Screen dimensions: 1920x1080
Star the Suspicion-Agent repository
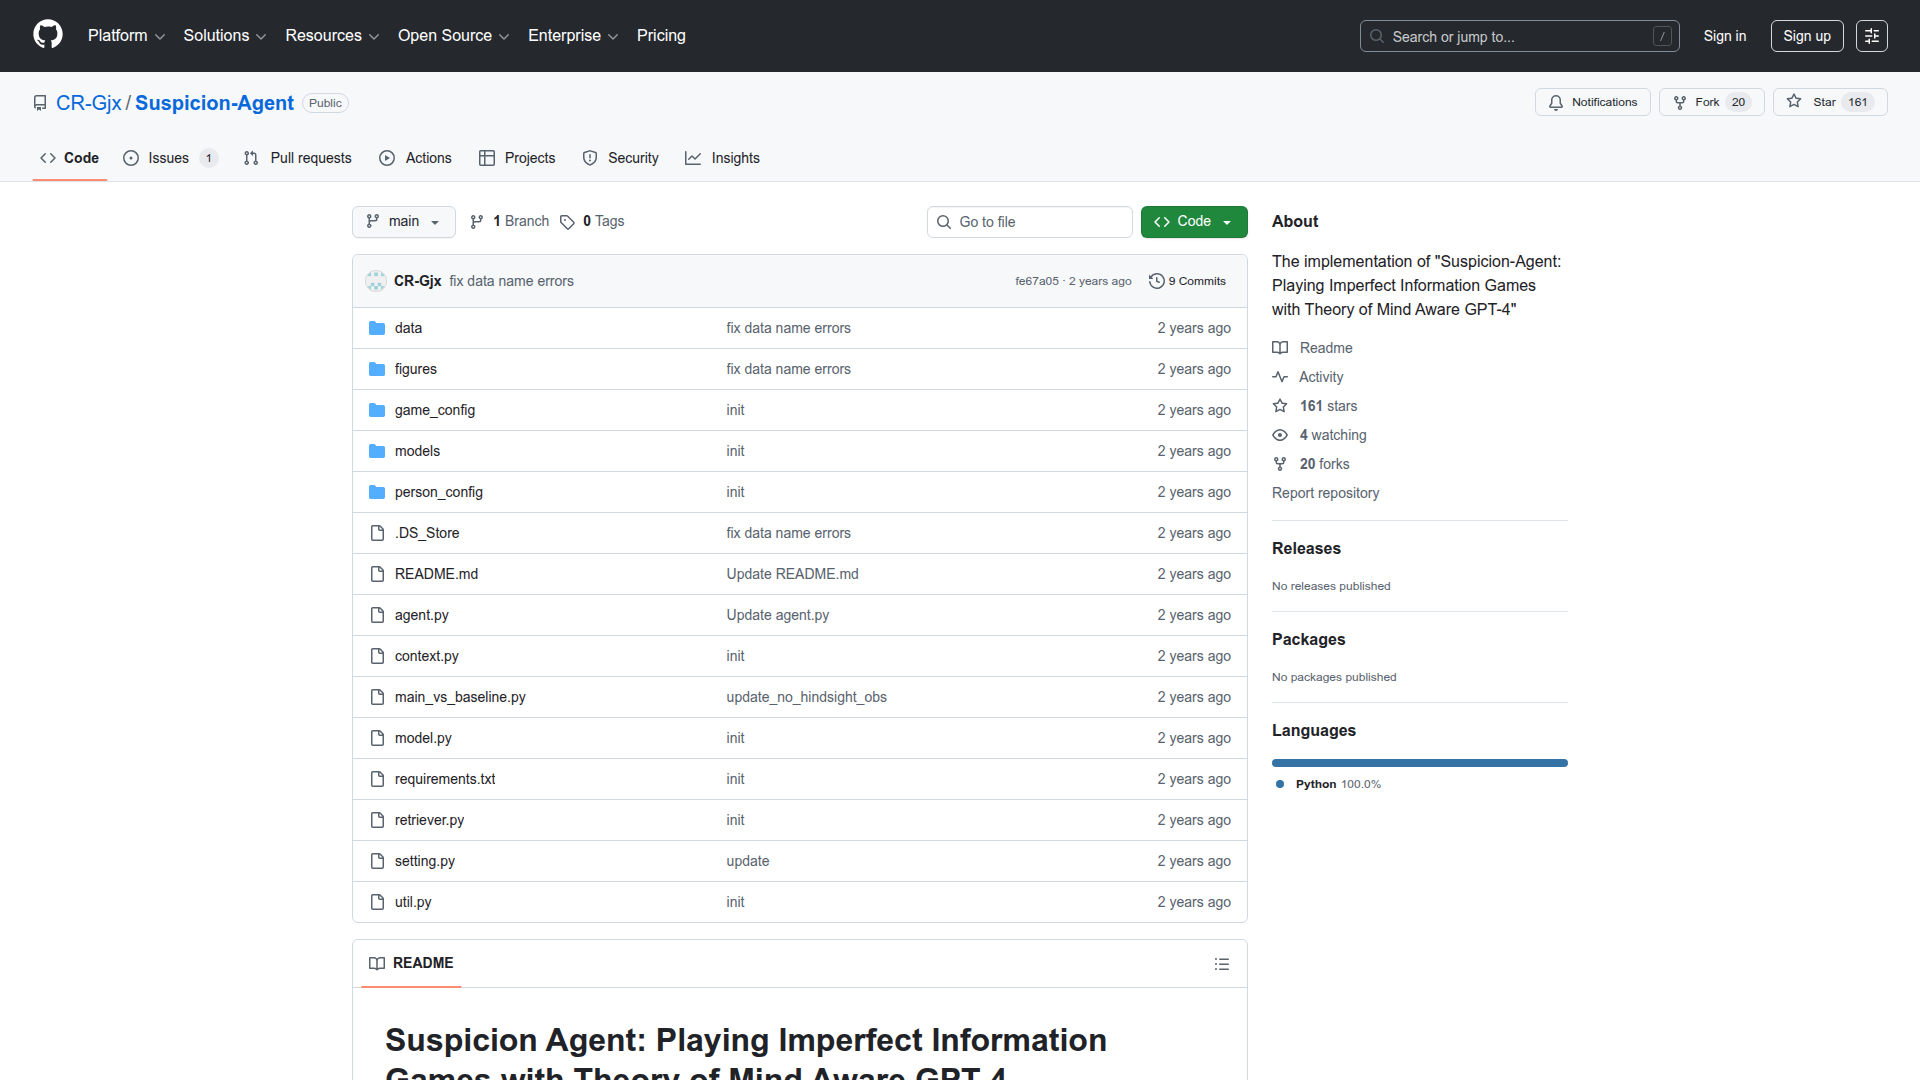click(1826, 101)
